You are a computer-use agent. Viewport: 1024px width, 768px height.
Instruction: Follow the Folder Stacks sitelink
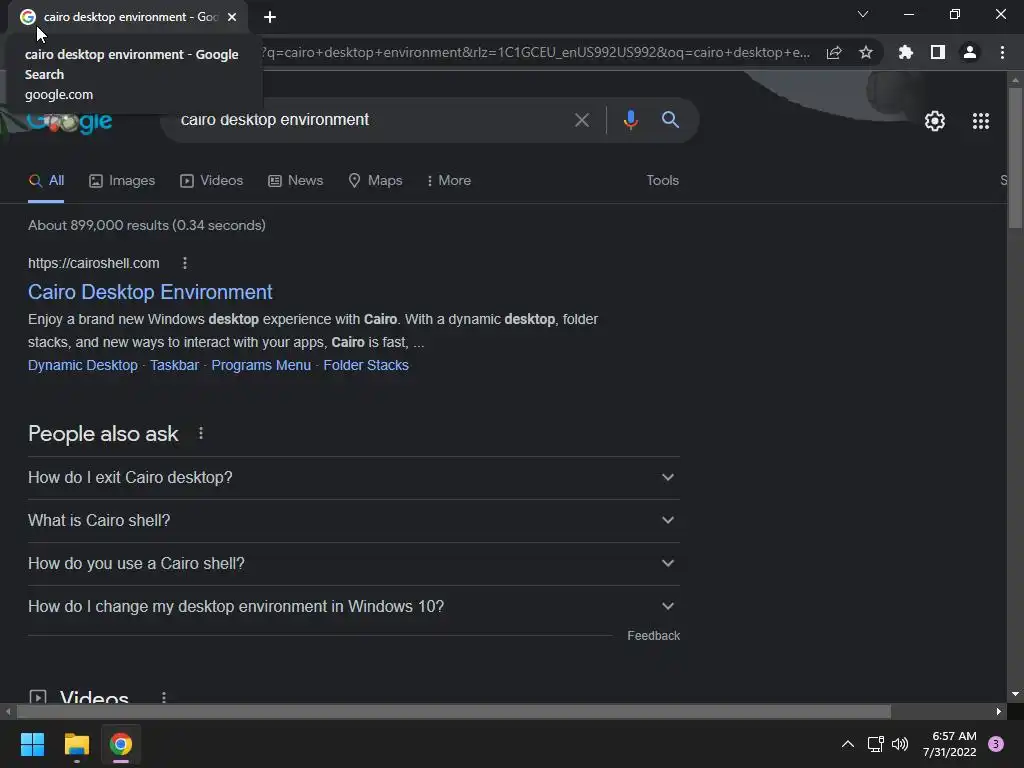[x=366, y=366]
